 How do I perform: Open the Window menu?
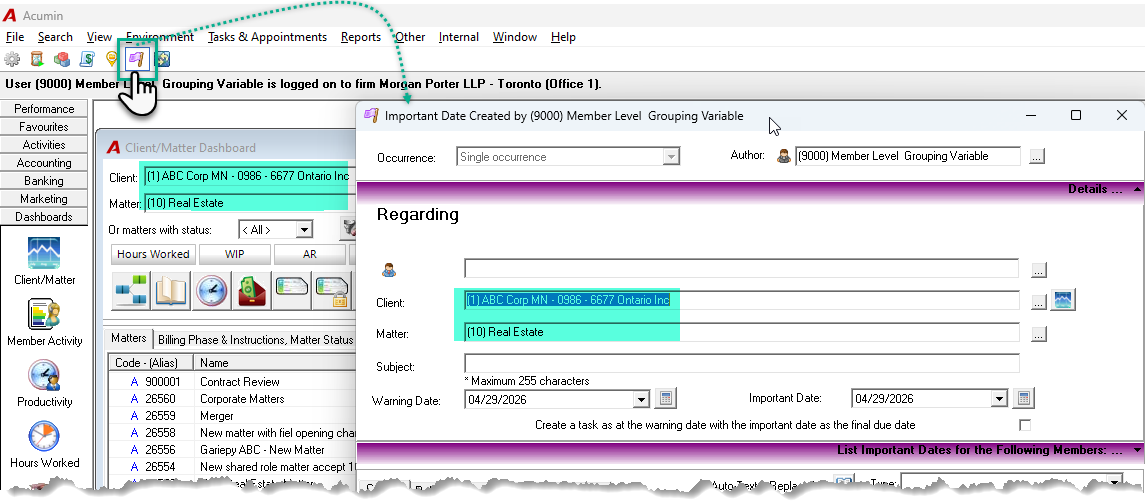point(515,37)
